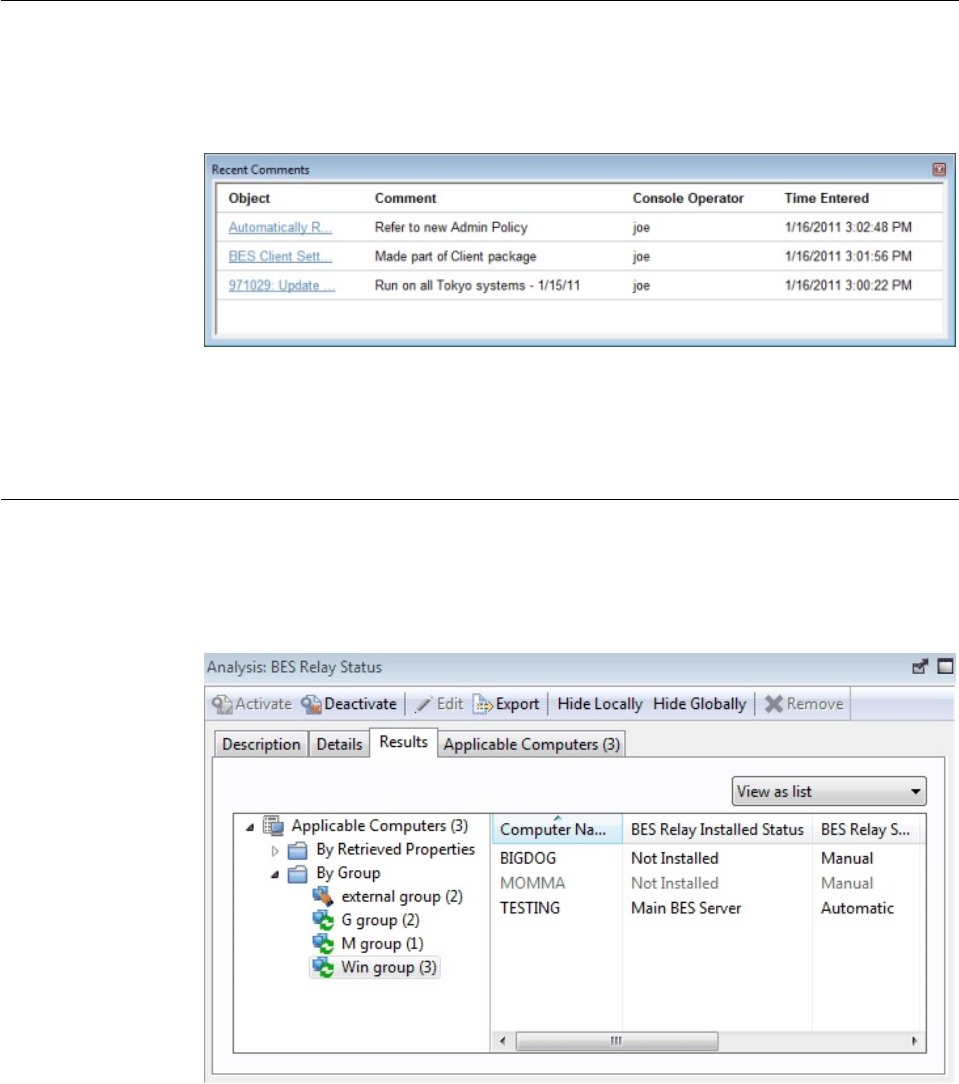
Task: Select 'Run on all Tokyo systems - 1/15/11' comment
Action: click(477, 286)
